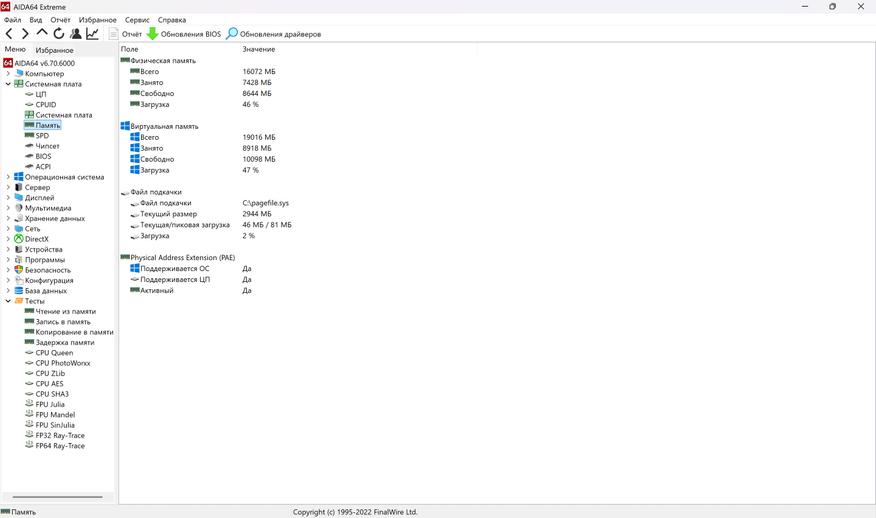
Task: Switch to the Меню sidebar tab
Action: (15, 49)
